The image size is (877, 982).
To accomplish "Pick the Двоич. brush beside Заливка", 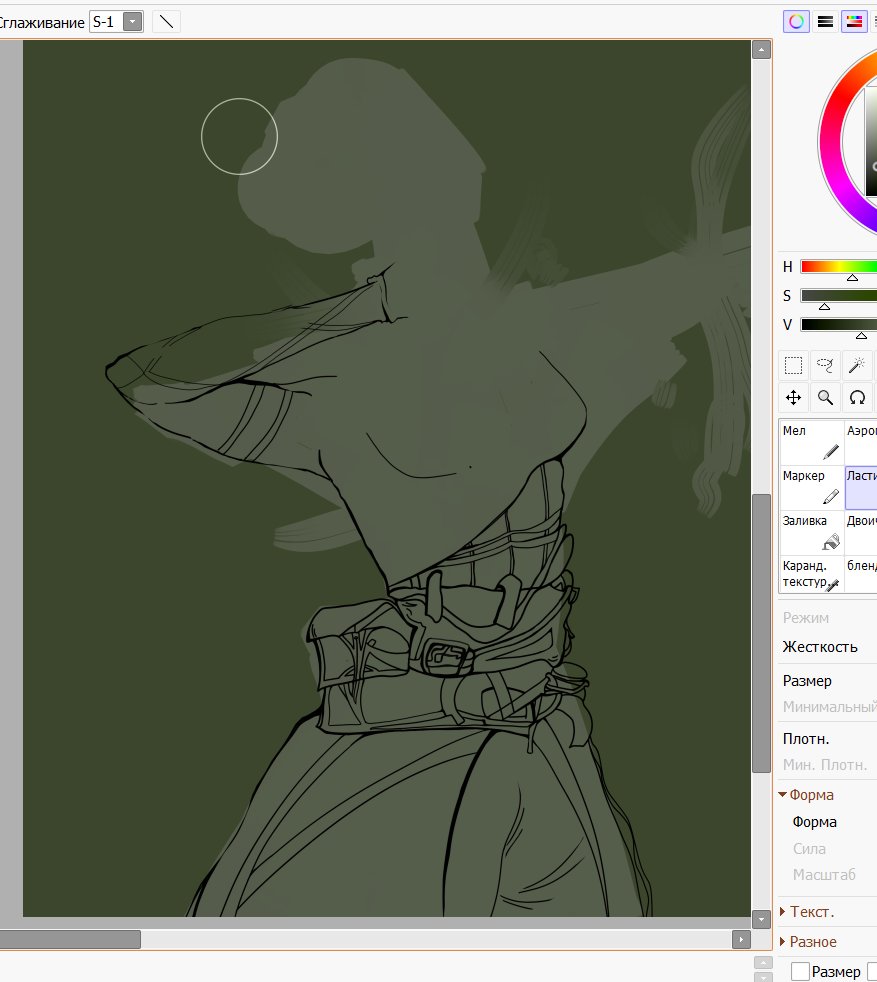I will tap(861, 532).
